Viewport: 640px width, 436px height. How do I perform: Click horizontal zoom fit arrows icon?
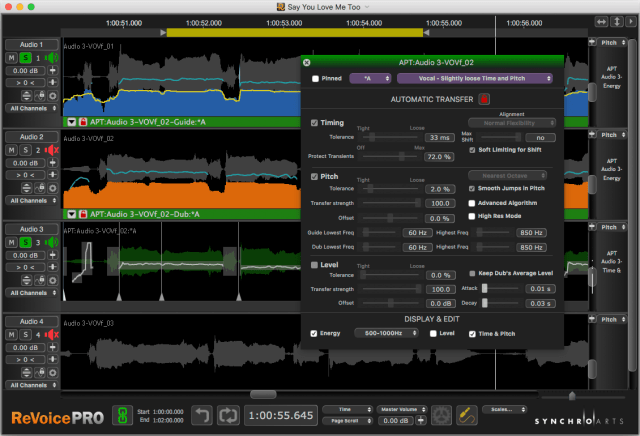click(x=601, y=22)
